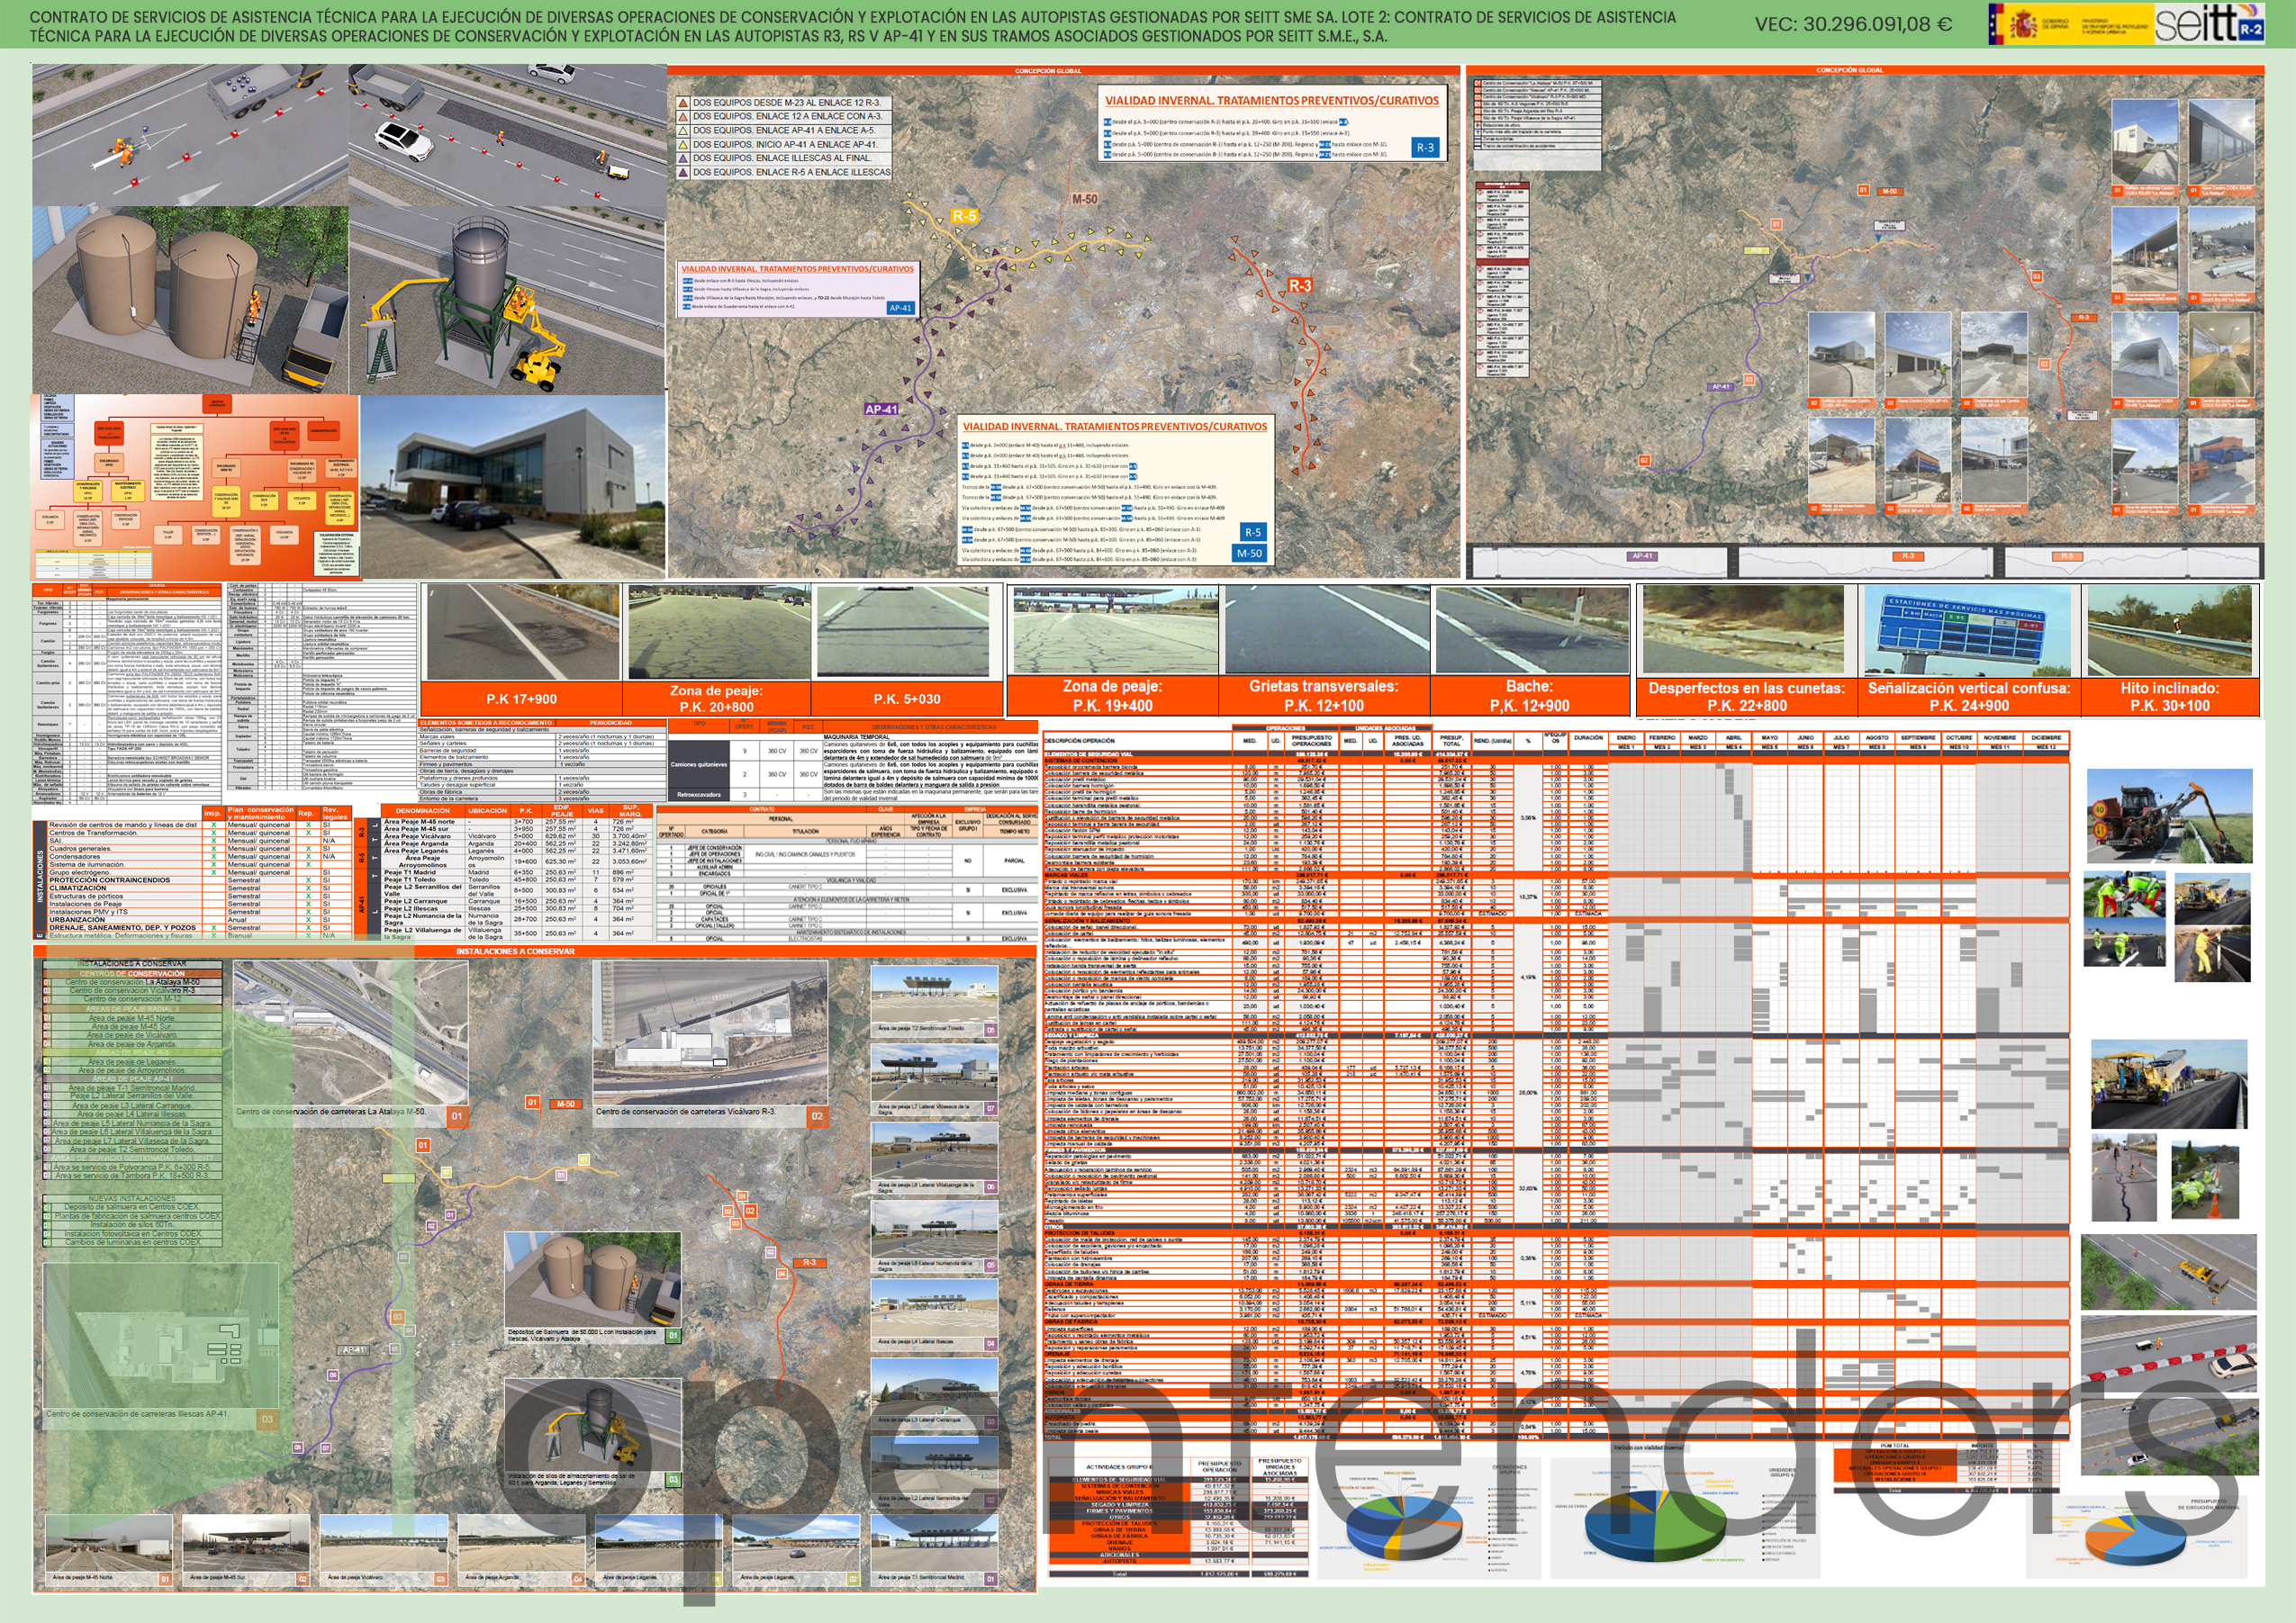
Task: Open the 'Área de peaje T2 Semitroncal Toledo' photo
Action: [934, 994]
